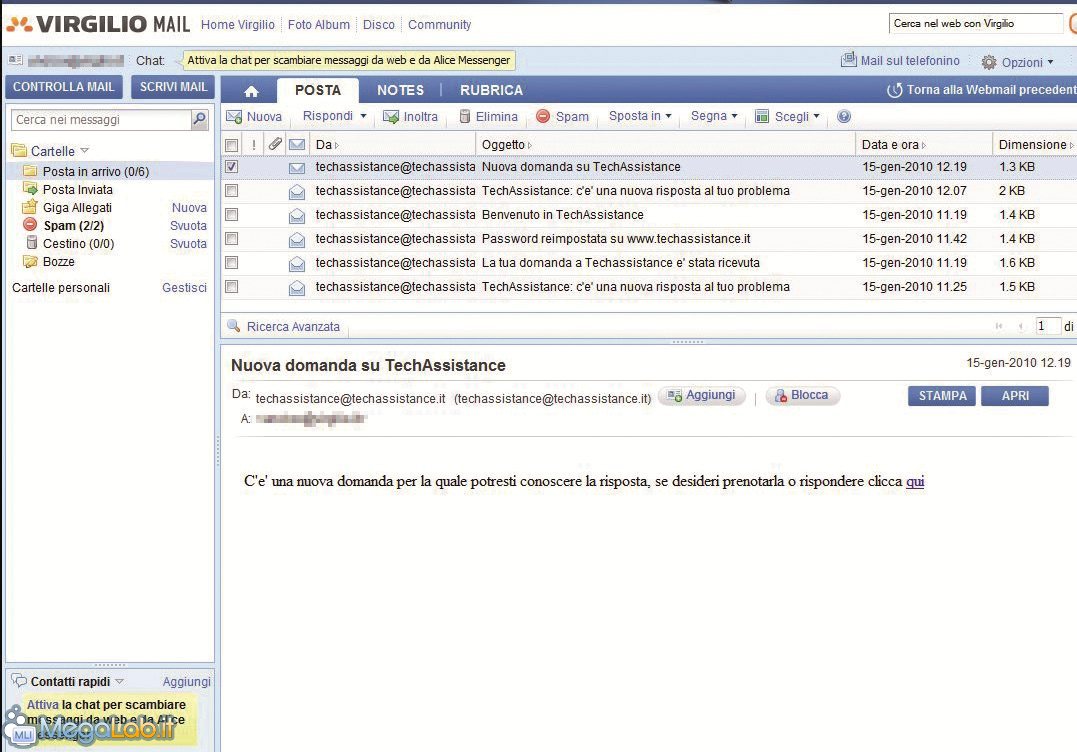Screen dimensions: 1077x752
Task: Click the Spam folder red icon
Action: pyautogui.click(x=30, y=225)
